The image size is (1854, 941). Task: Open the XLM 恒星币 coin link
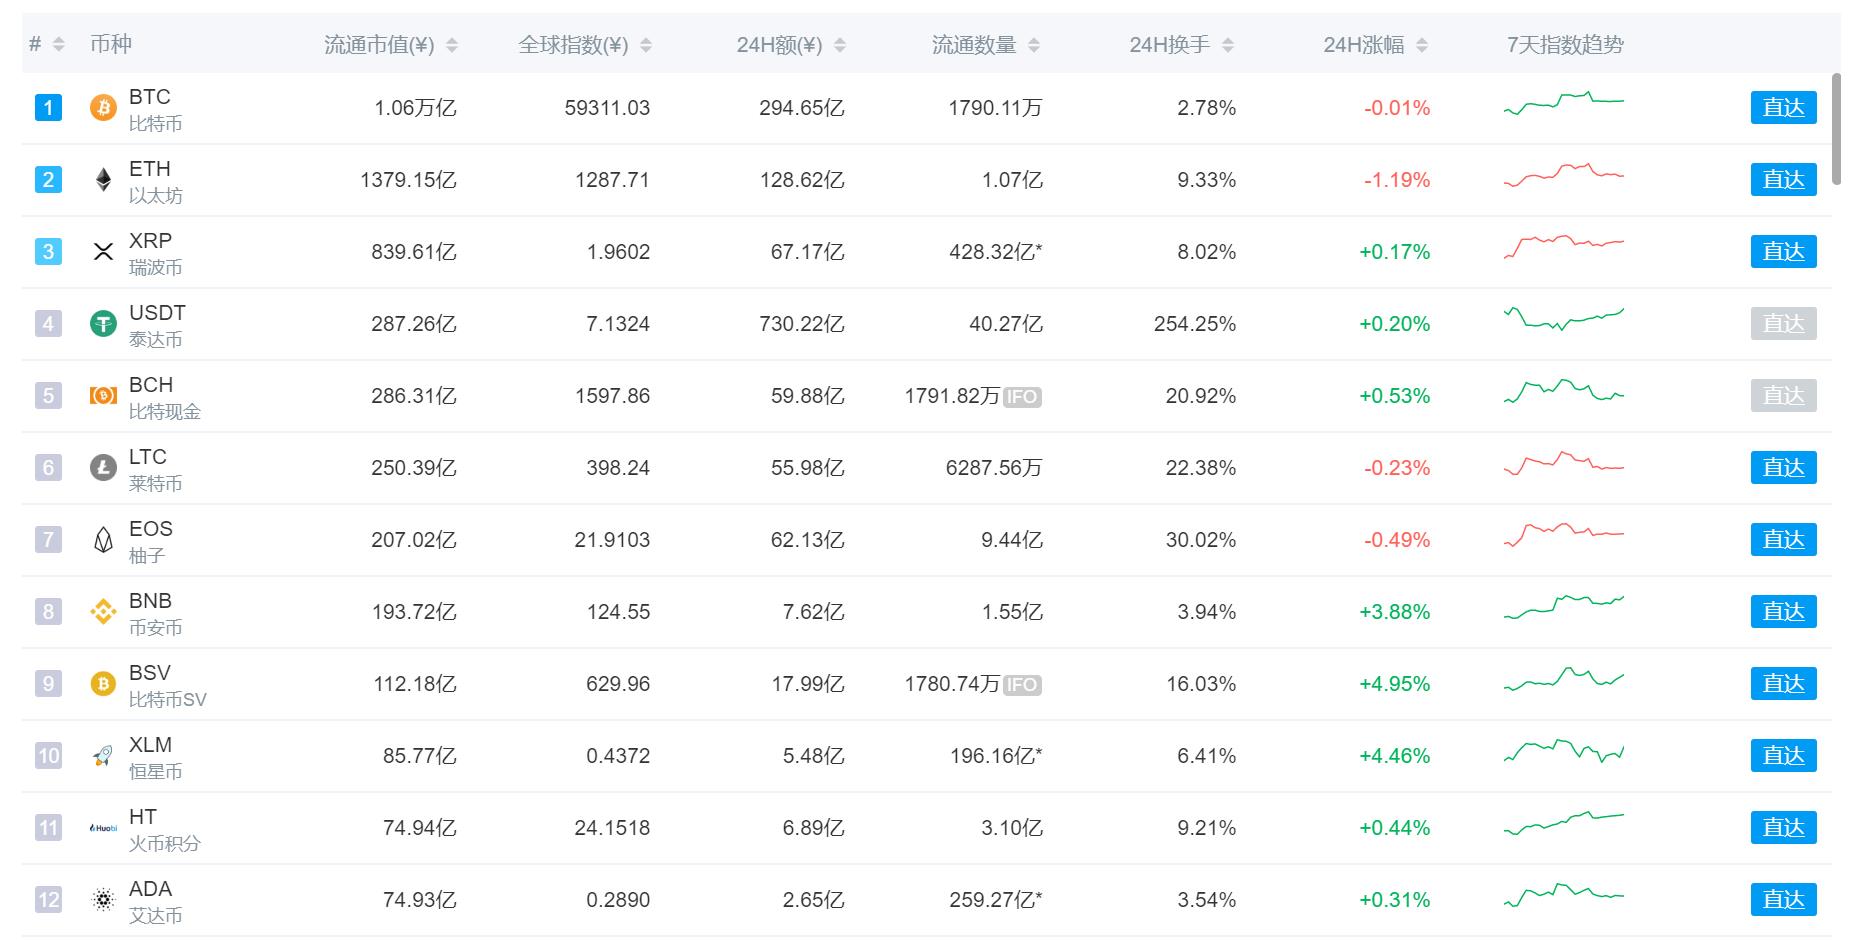(x=155, y=757)
